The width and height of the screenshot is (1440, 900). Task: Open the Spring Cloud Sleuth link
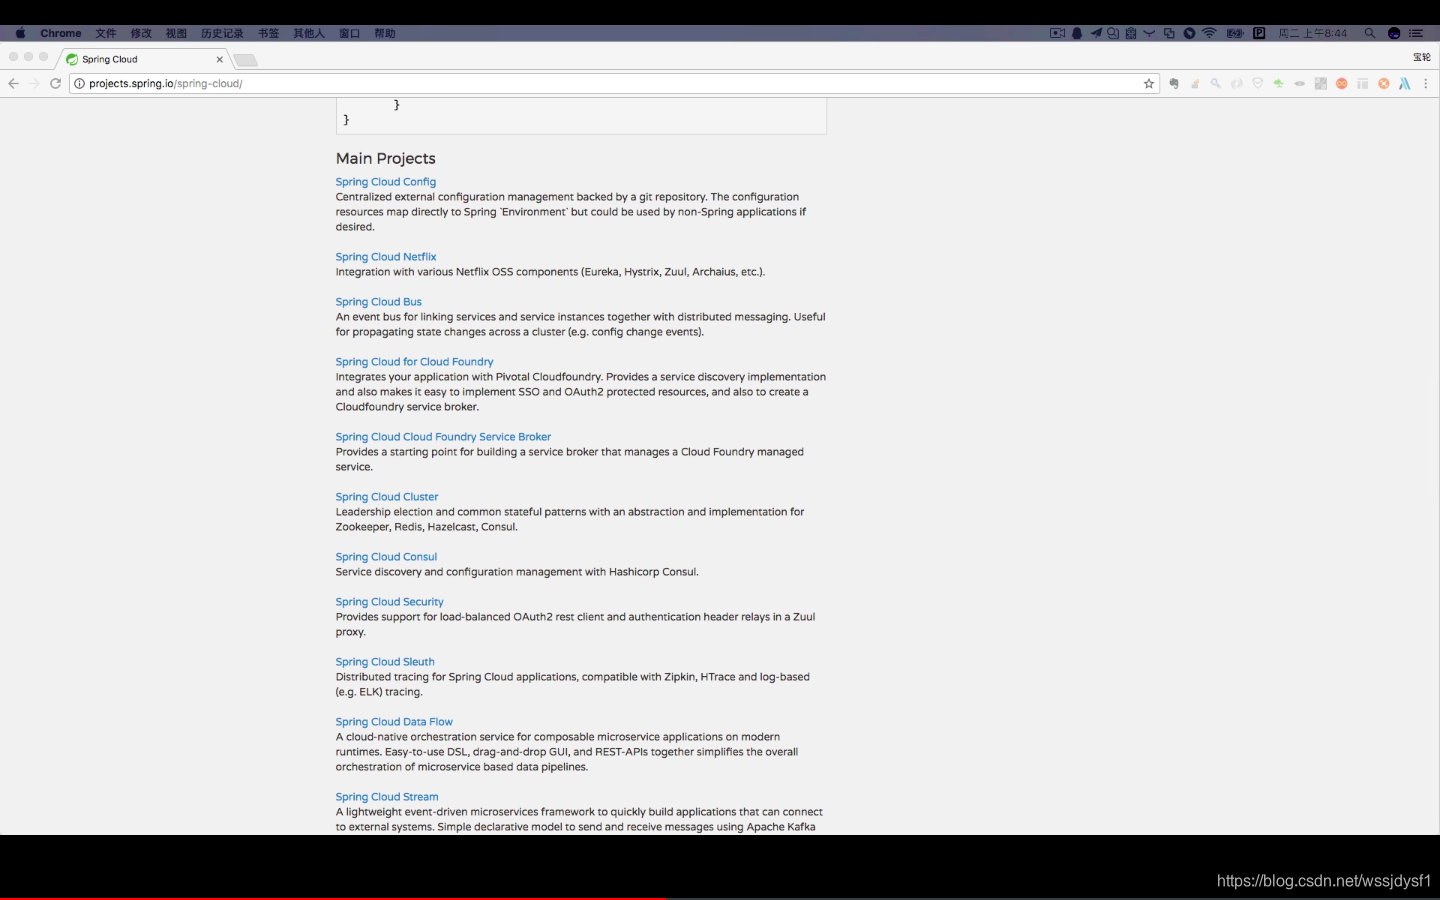pyautogui.click(x=385, y=662)
